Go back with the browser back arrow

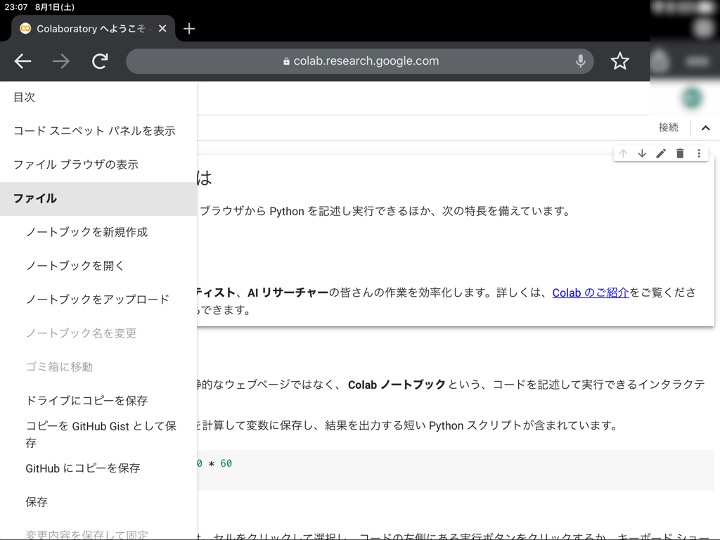pyautogui.click(x=22, y=61)
